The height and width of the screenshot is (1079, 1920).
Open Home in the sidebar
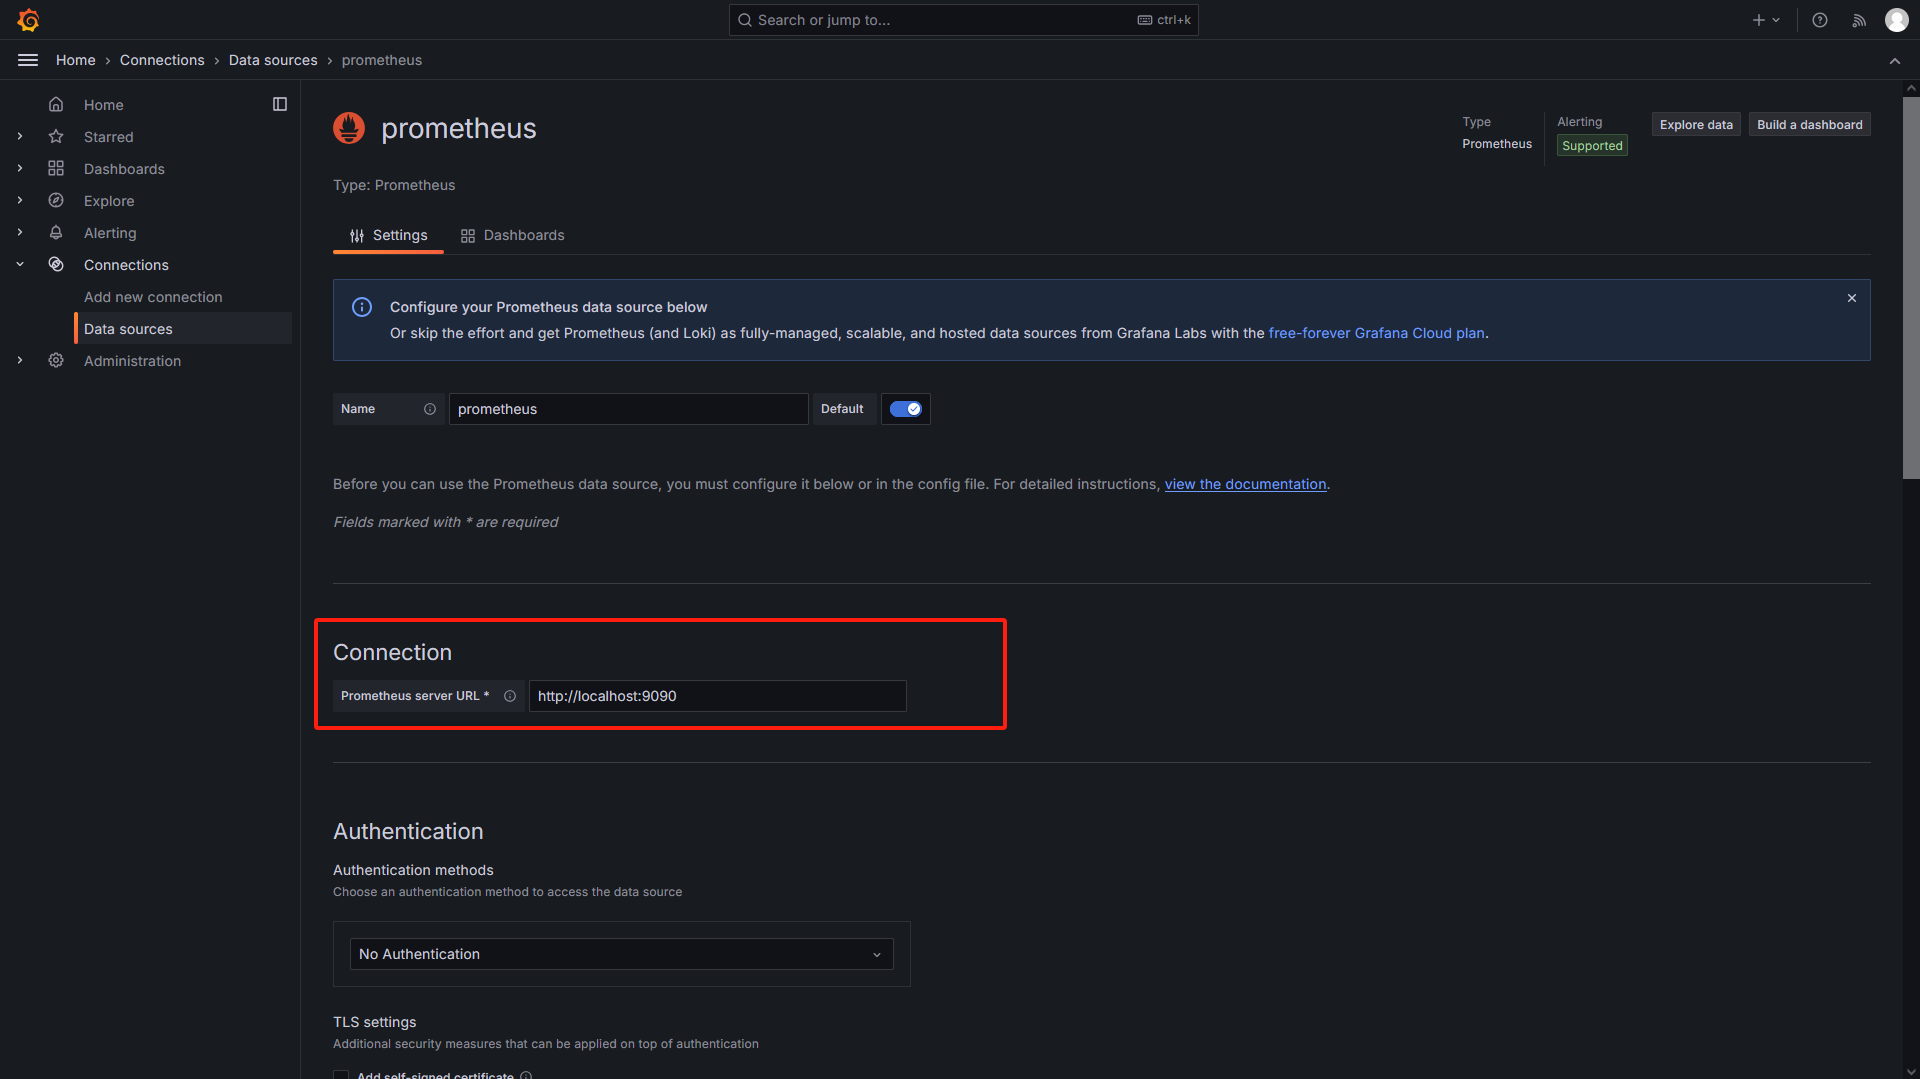(104, 105)
